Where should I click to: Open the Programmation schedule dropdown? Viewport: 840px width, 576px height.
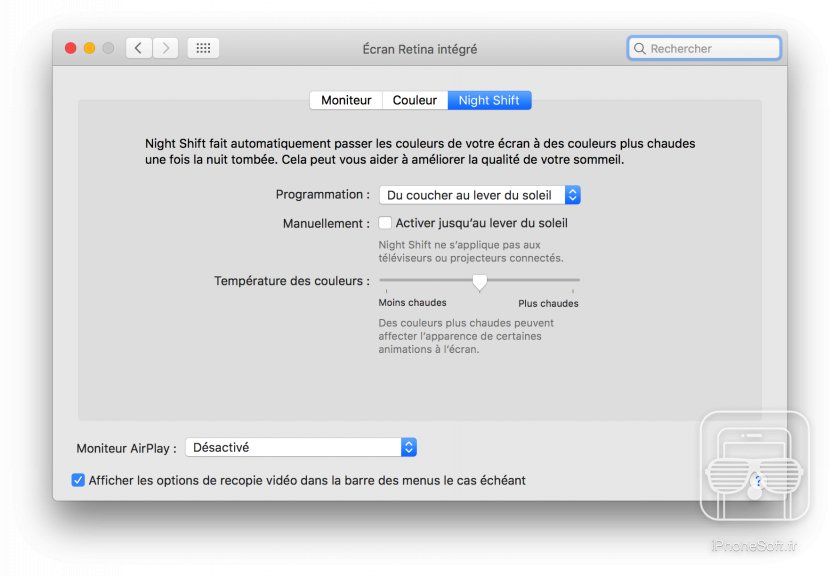coord(479,195)
